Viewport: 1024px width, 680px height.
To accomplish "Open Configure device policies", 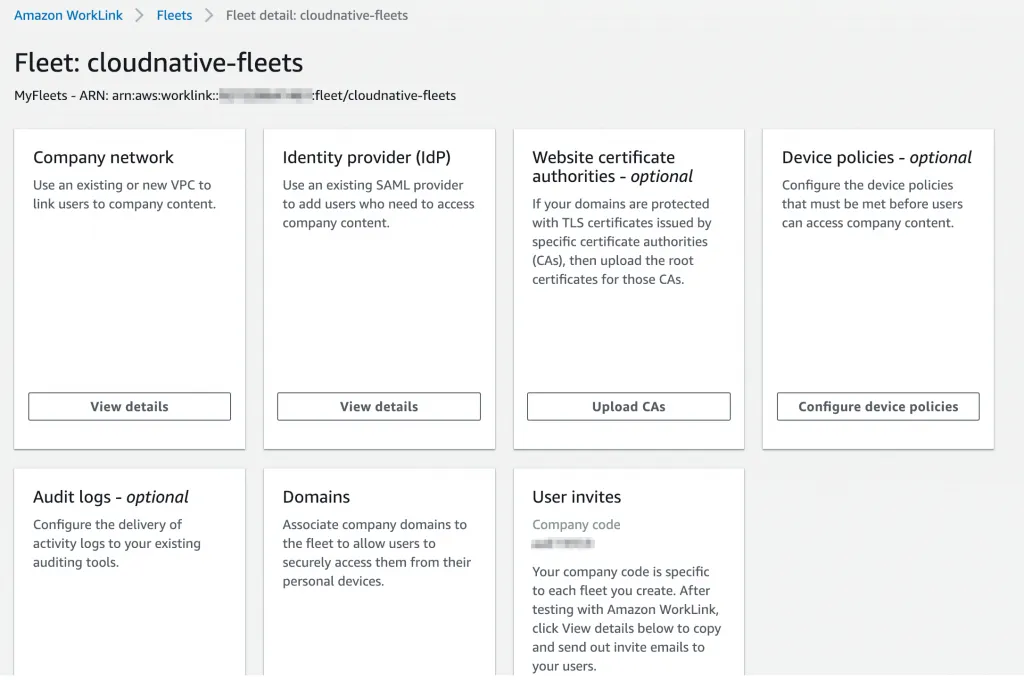I will coord(878,407).
